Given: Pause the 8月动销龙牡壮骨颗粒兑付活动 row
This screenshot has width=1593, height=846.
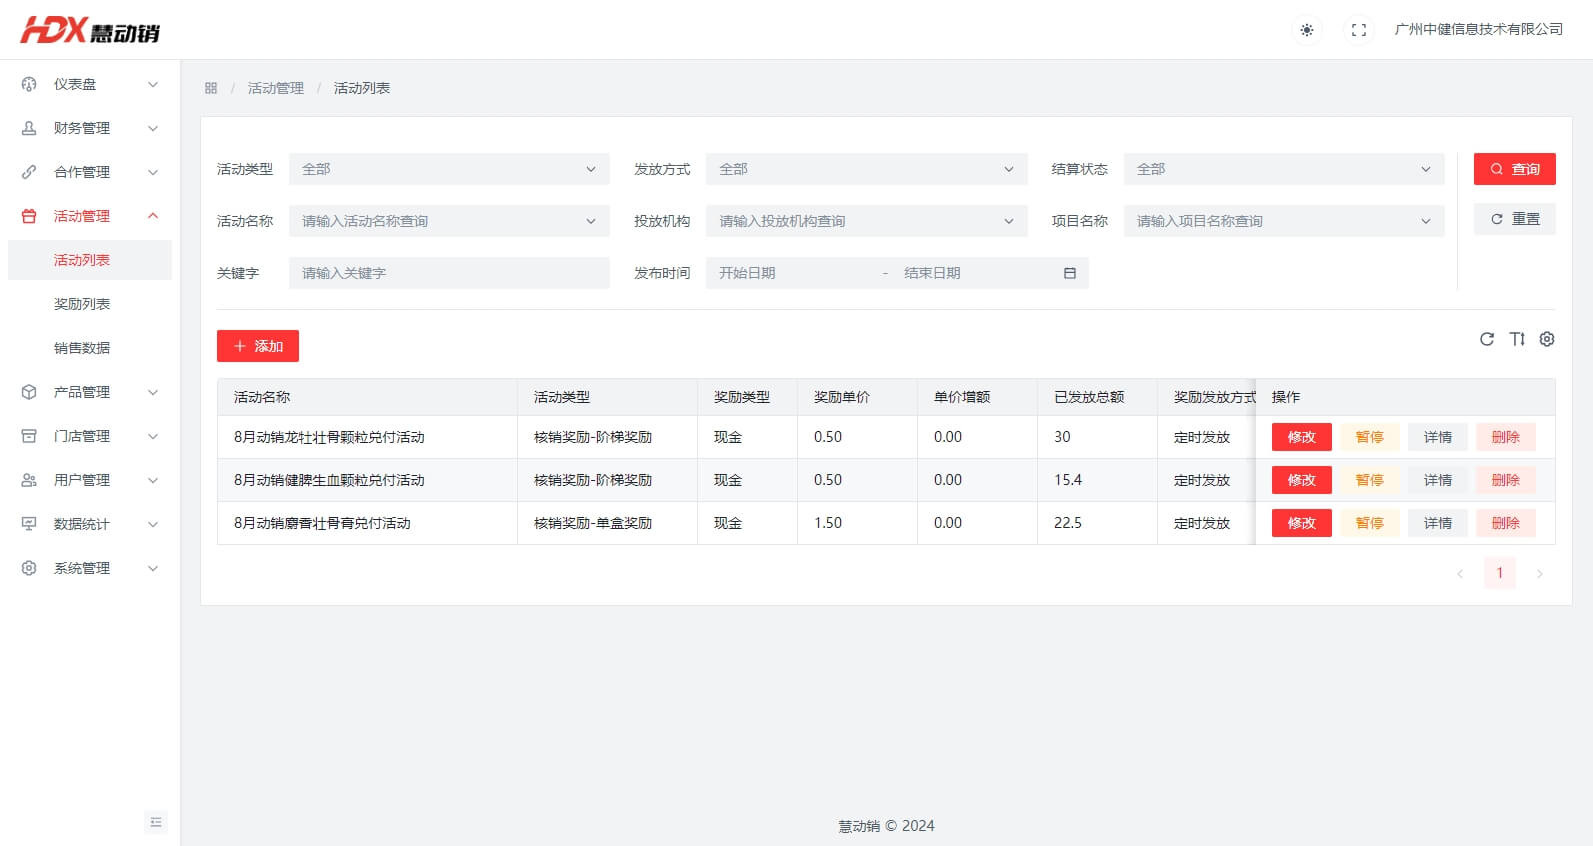Looking at the screenshot, I should coord(1369,437).
